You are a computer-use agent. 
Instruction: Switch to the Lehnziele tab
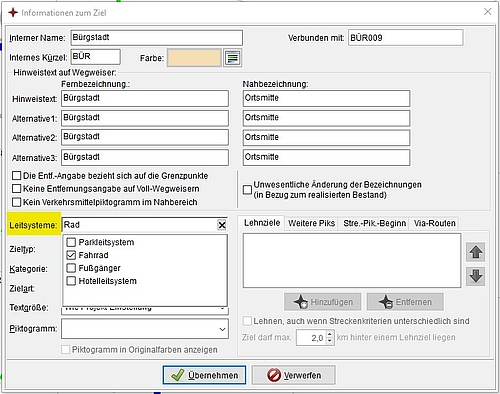[262, 223]
